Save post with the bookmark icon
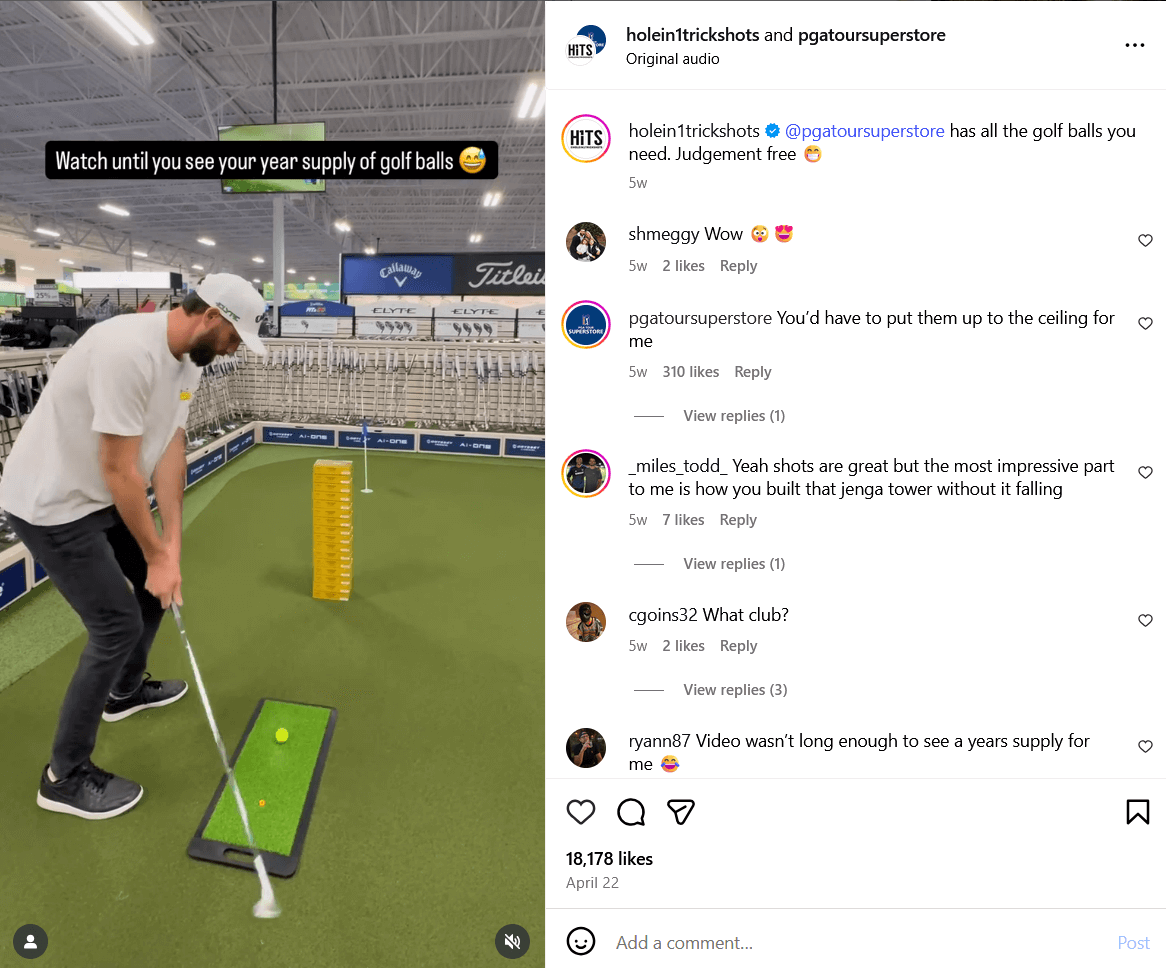 [x=1137, y=812]
